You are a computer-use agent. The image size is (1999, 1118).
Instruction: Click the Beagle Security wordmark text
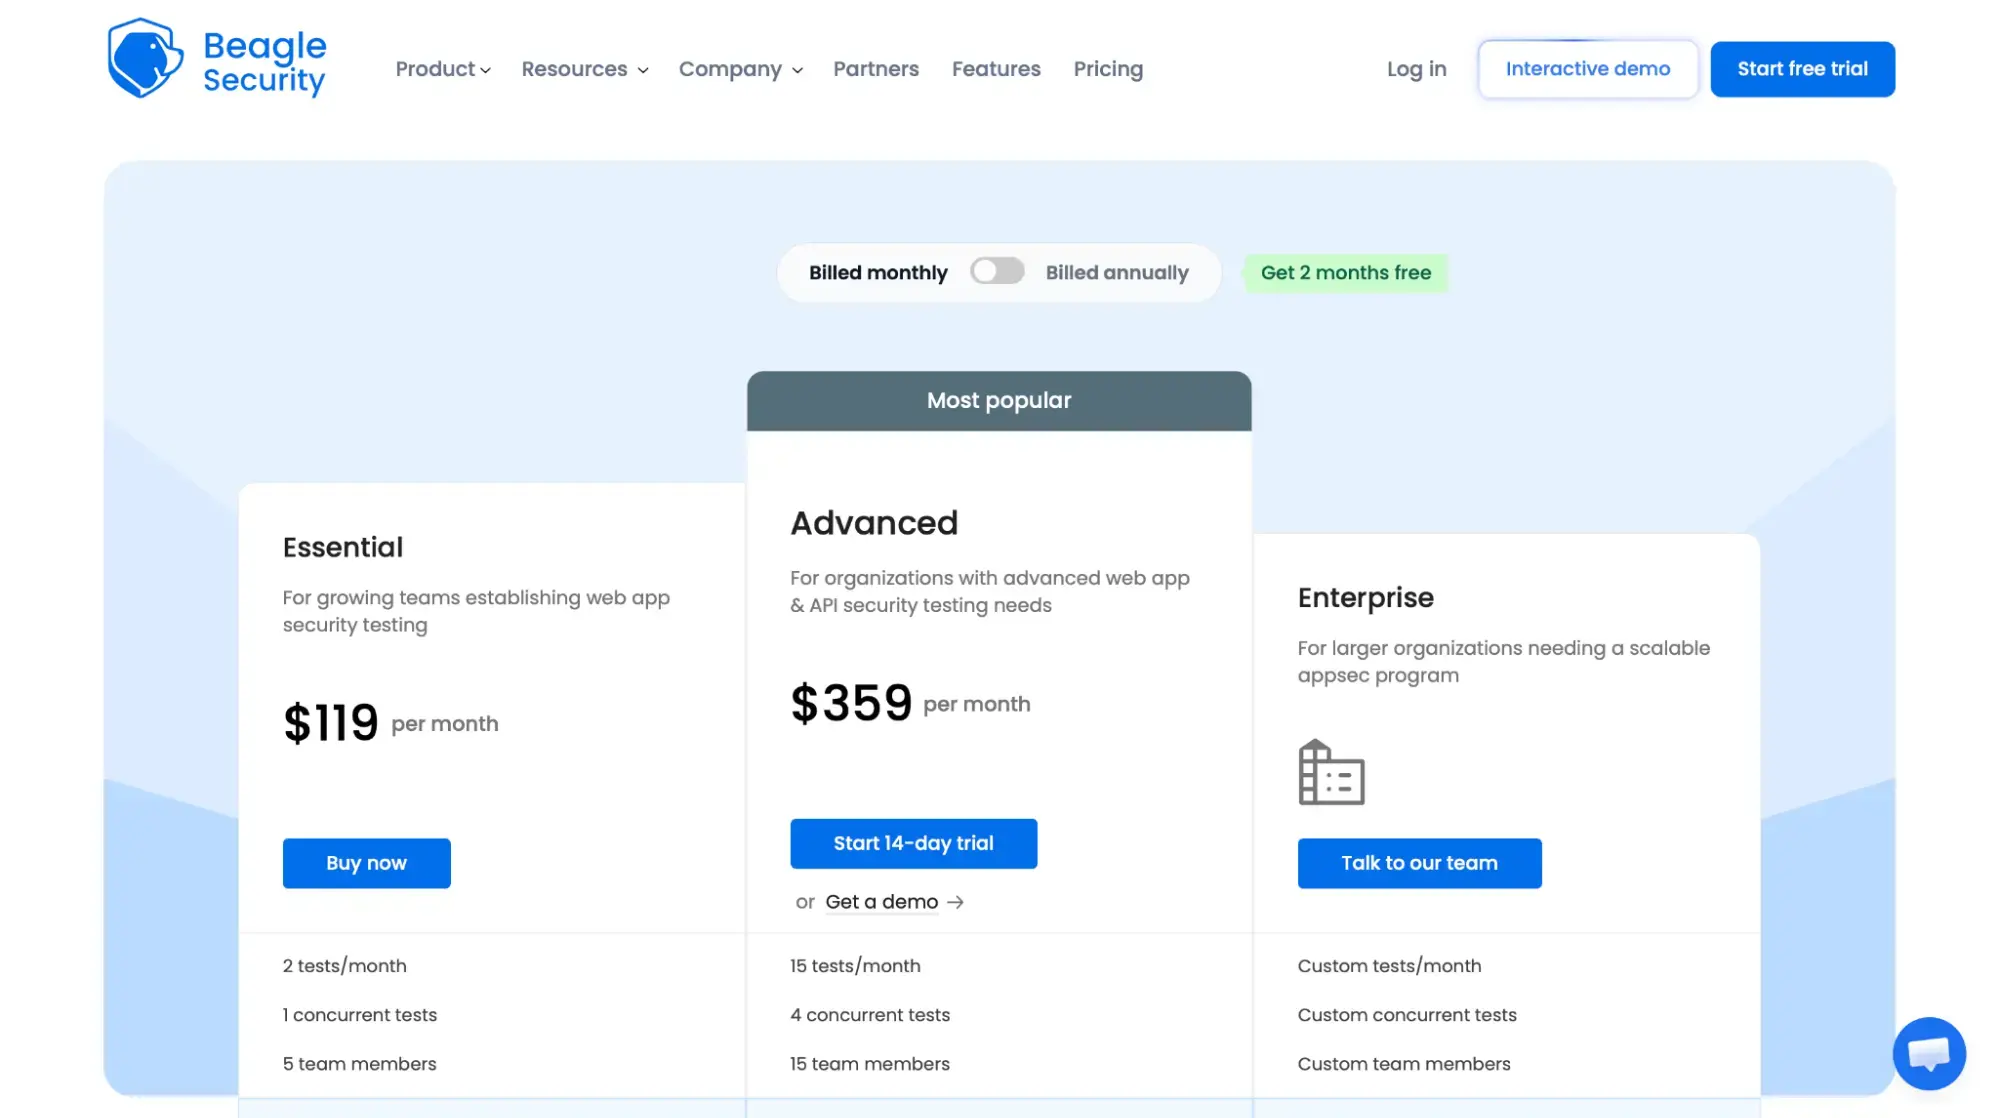(x=264, y=62)
